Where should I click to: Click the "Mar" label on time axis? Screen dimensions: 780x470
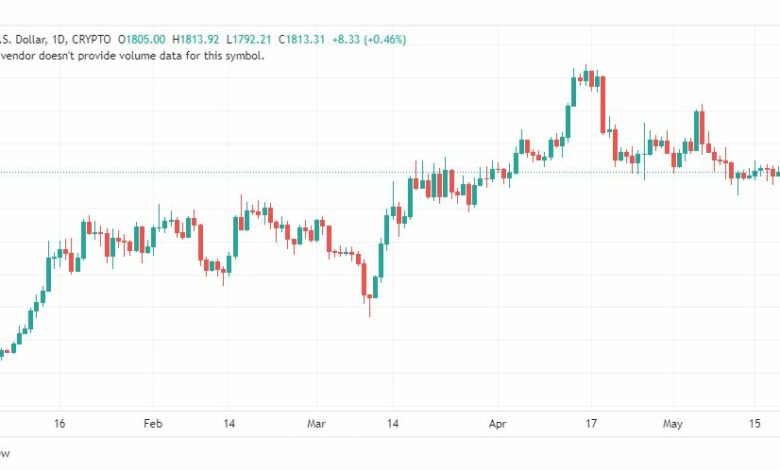pos(316,424)
